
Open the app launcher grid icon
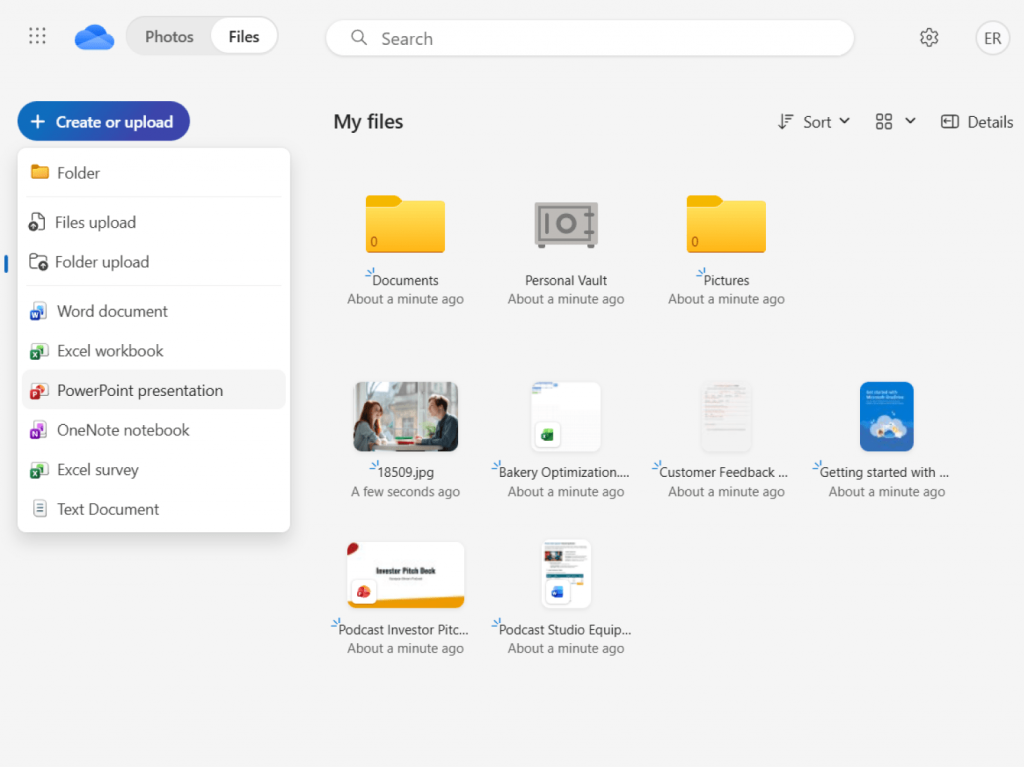click(37, 37)
